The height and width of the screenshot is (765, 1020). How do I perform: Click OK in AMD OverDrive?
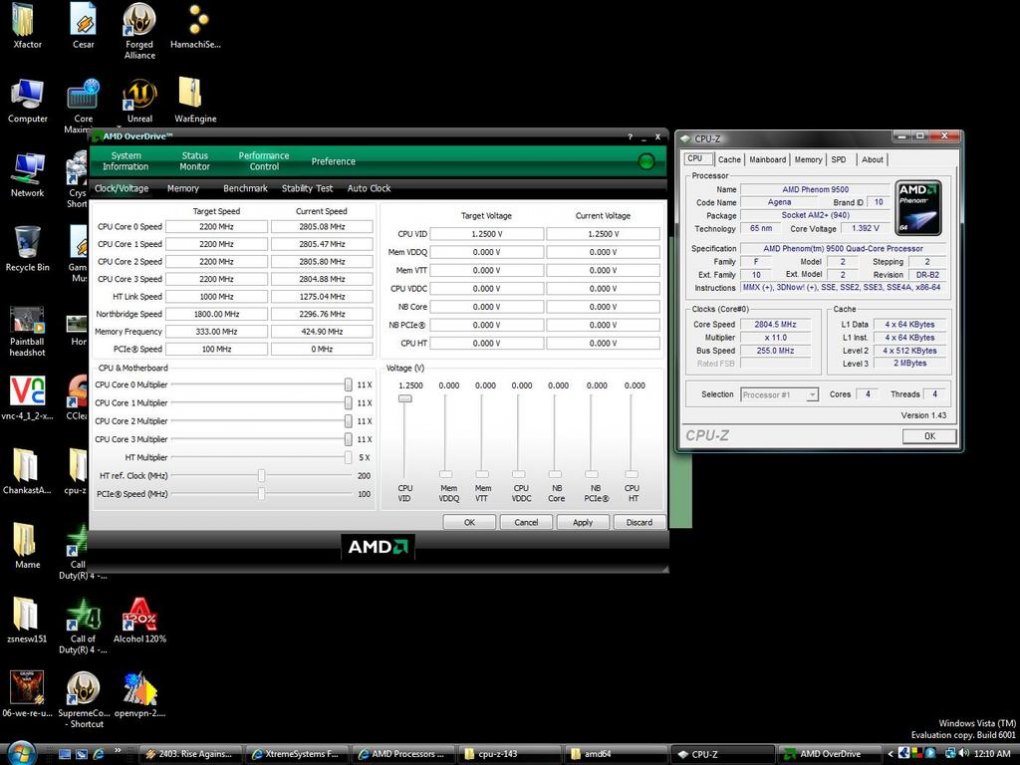(x=469, y=522)
